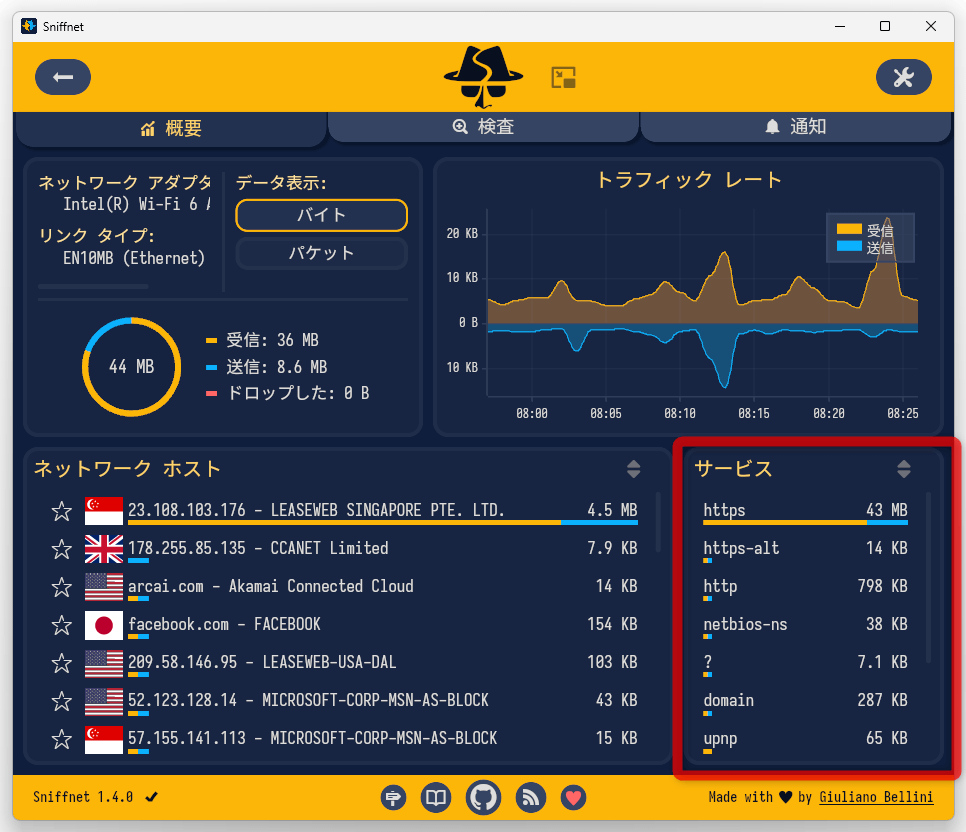The height and width of the screenshot is (832, 966).
Task: Star the arcai.com host
Action: click(x=62, y=587)
